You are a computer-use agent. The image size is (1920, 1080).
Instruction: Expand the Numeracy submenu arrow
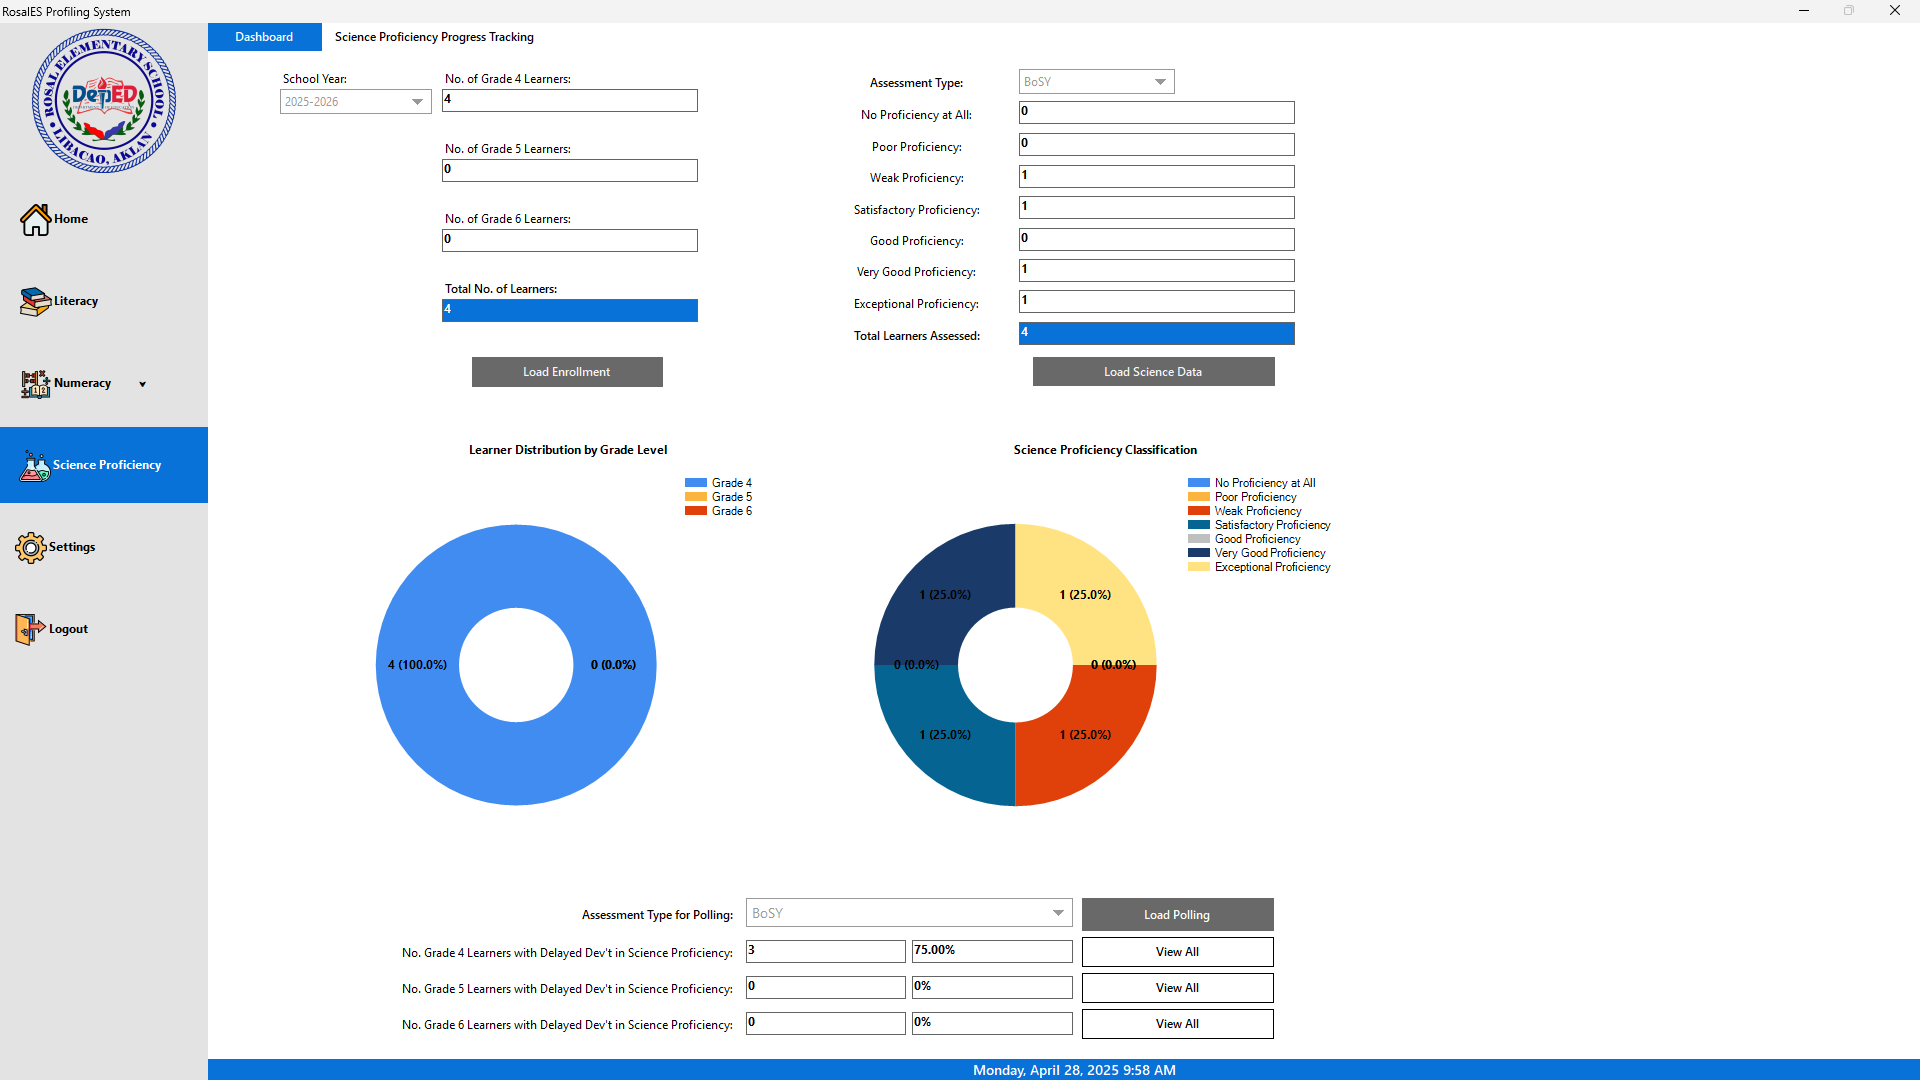coord(142,384)
